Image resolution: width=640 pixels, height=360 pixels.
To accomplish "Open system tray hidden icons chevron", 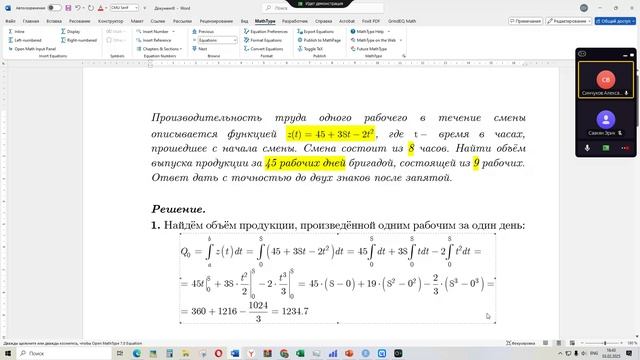I will [560, 353].
